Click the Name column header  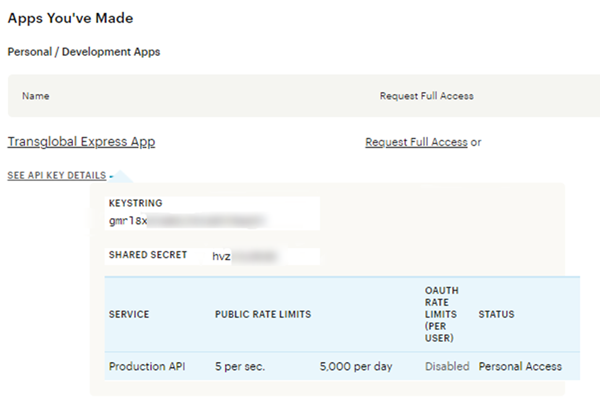click(36, 96)
